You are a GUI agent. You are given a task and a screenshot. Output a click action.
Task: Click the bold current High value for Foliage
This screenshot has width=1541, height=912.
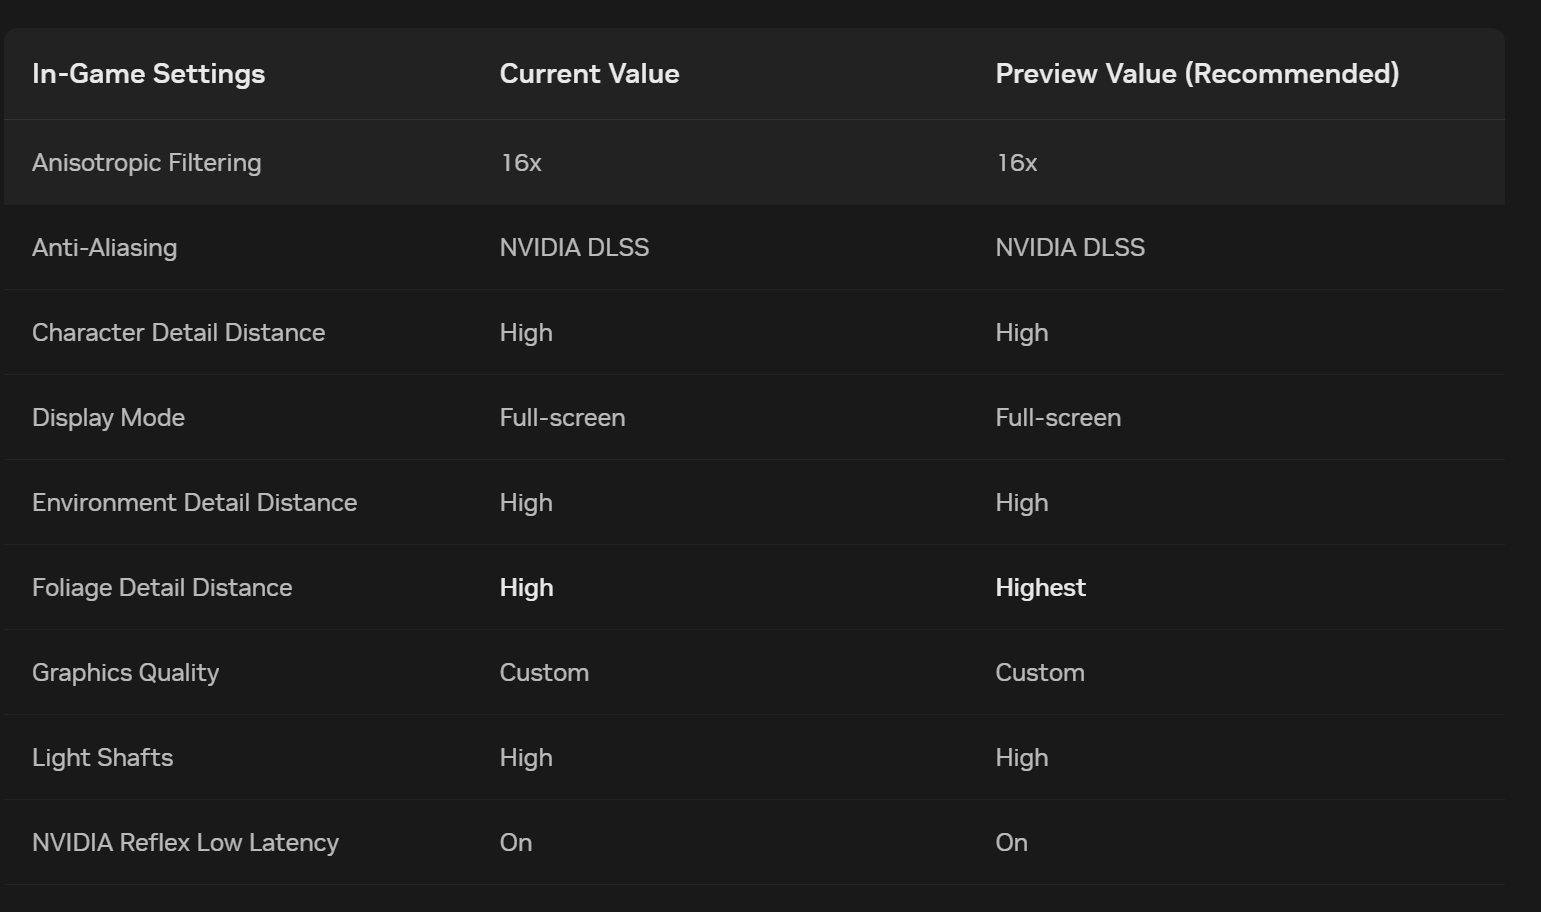point(526,588)
